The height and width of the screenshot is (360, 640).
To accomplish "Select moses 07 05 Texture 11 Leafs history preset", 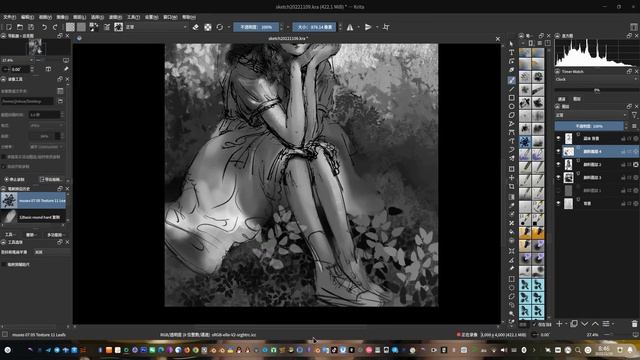I will click(33, 200).
